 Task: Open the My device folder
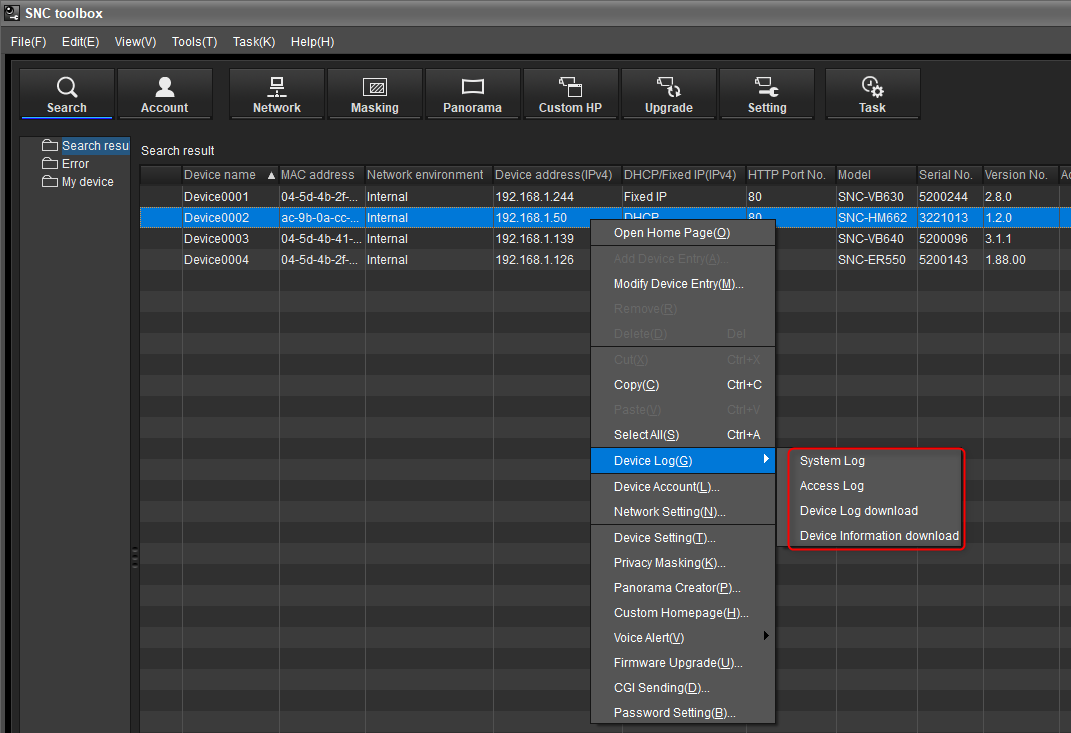pos(87,182)
